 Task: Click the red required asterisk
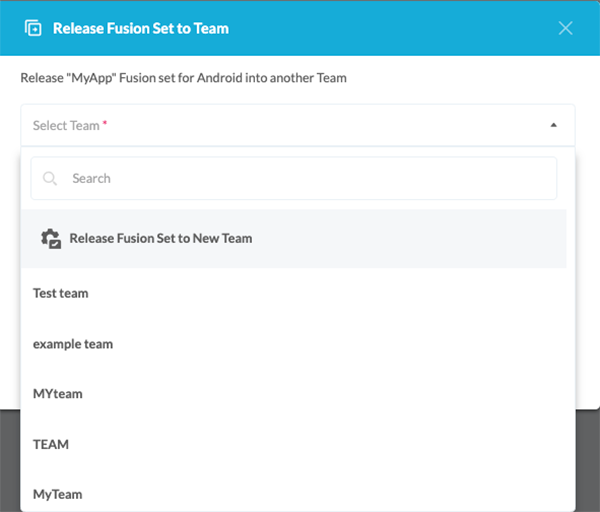click(105, 124)
